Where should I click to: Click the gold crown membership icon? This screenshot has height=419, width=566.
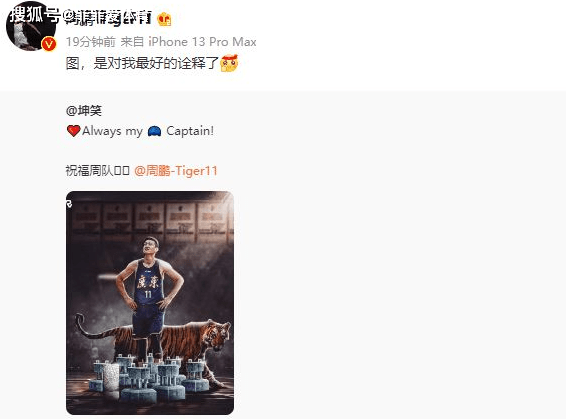click(164, 19)
